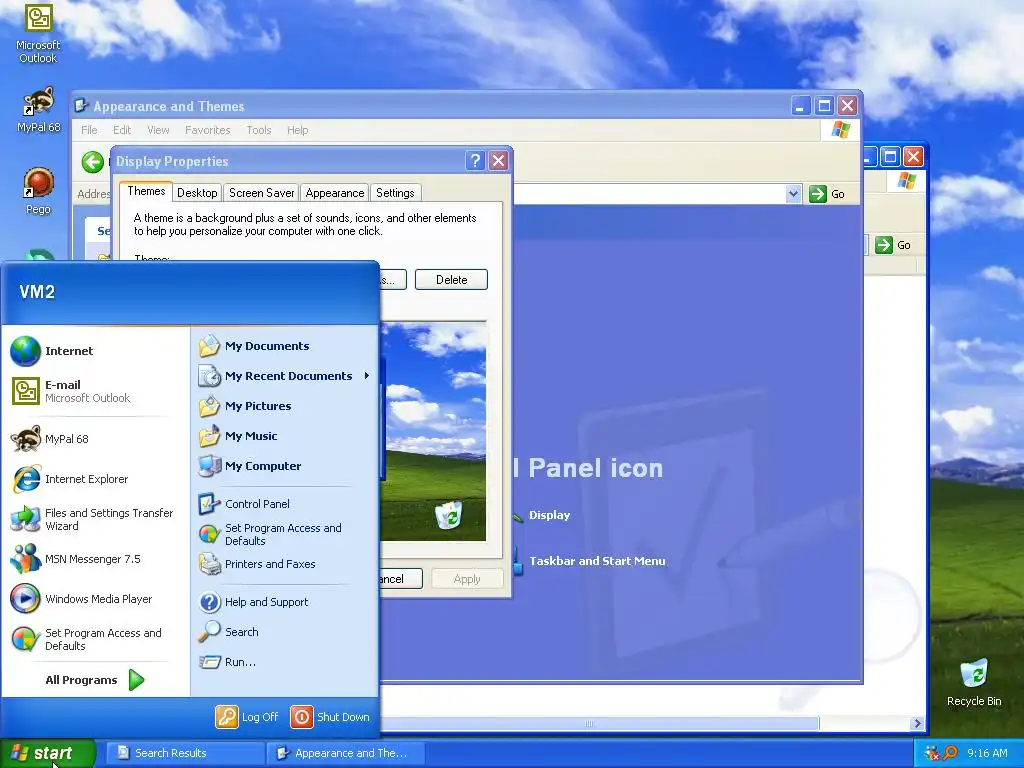Start MSN Messenger 7.5
The image size is (1024, 768).
coord(76,559)
